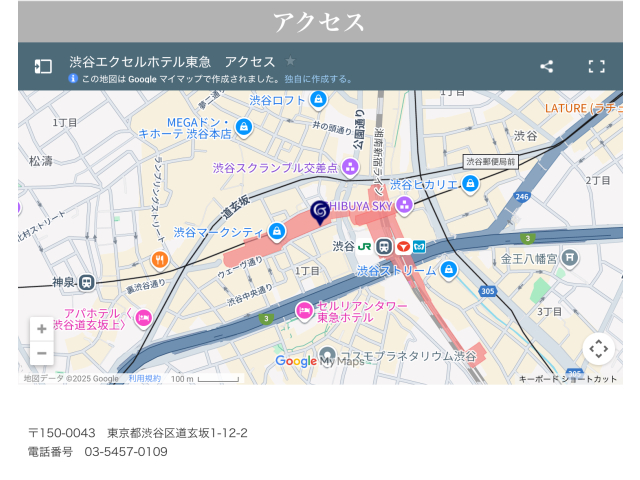Open the map legend sidebar panel

click(43, 66)
